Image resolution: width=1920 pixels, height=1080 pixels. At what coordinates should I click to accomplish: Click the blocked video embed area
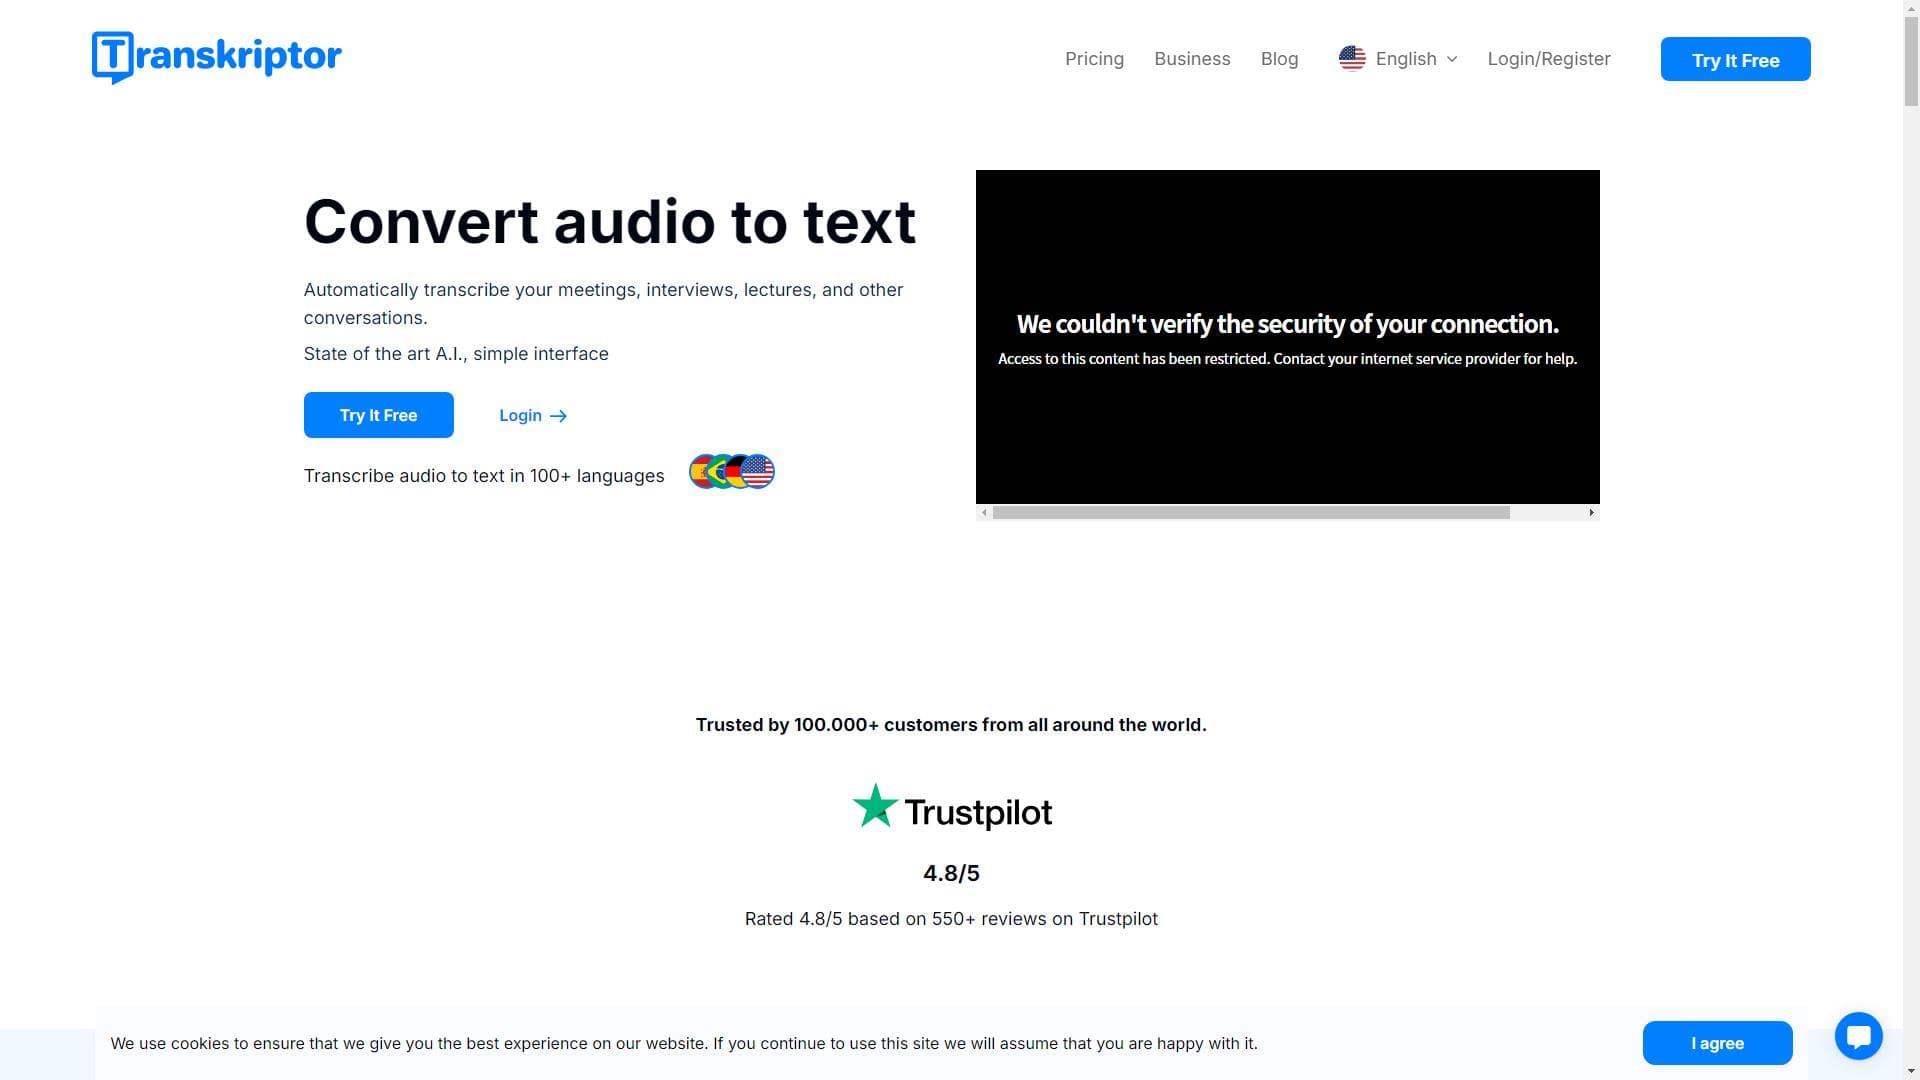click(1288, 337)
